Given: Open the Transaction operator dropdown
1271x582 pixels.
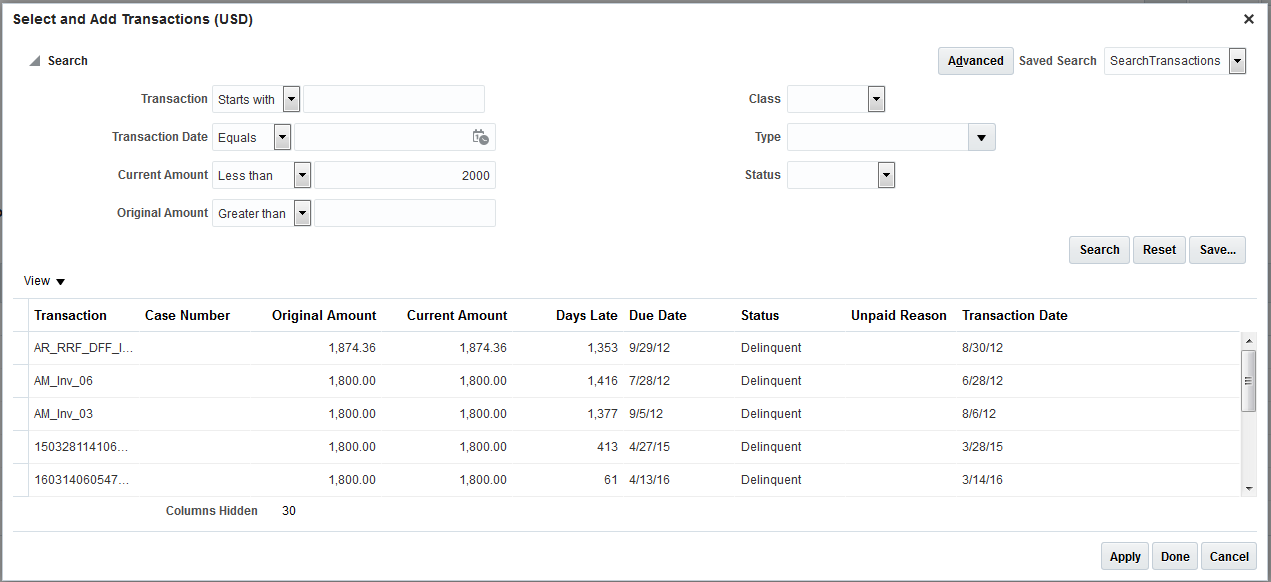Looking at the screenshot, I should tap(291, 99).
